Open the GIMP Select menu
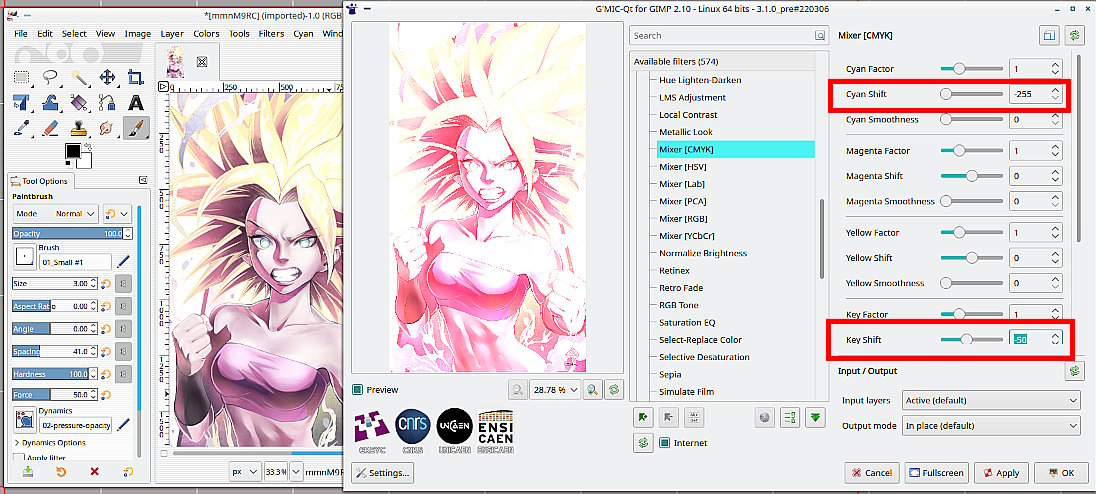 74,34
